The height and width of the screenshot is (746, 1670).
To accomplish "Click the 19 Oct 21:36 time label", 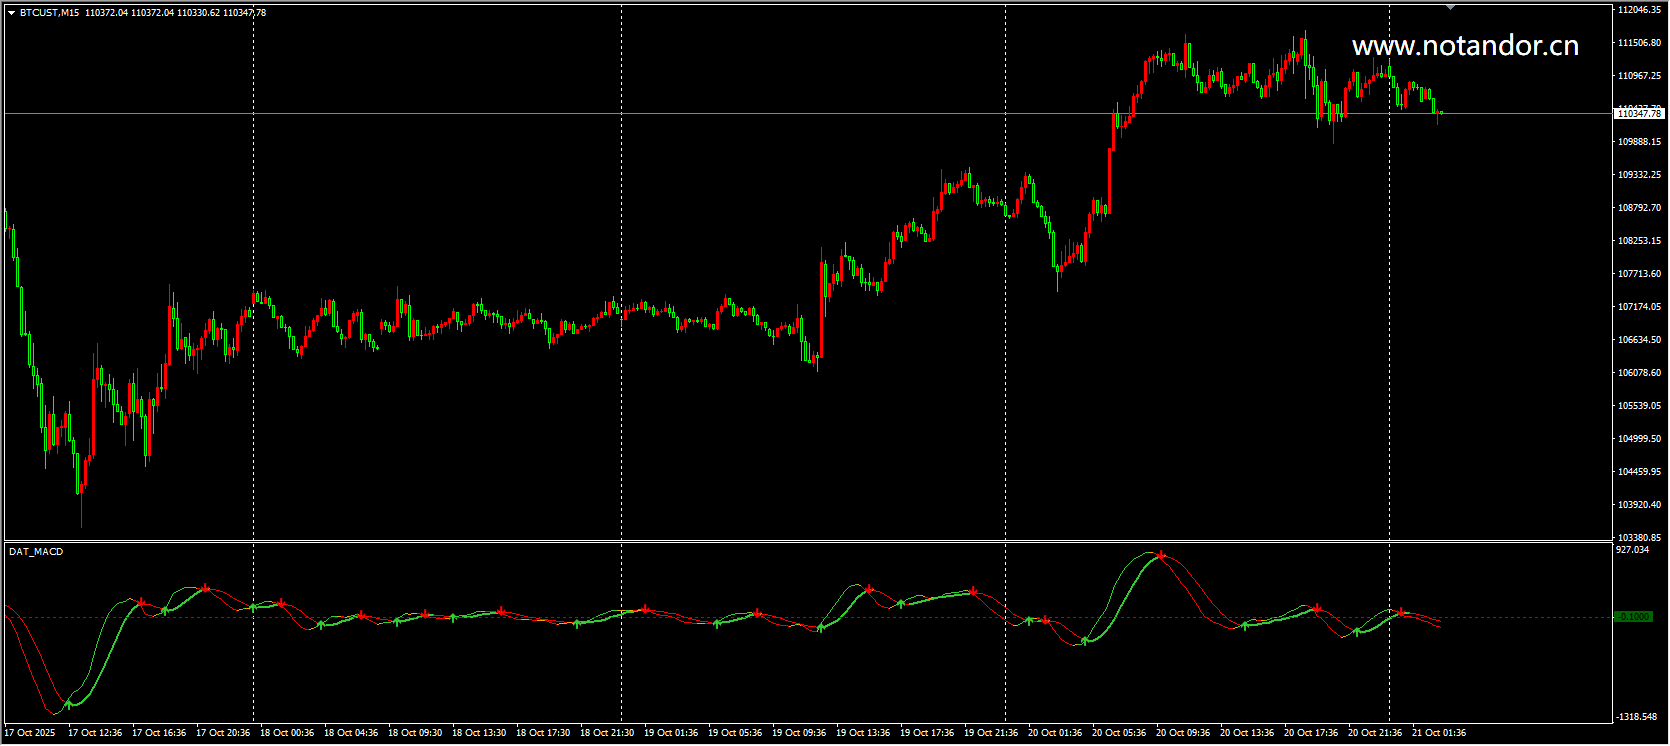I will tap(991, 733).
